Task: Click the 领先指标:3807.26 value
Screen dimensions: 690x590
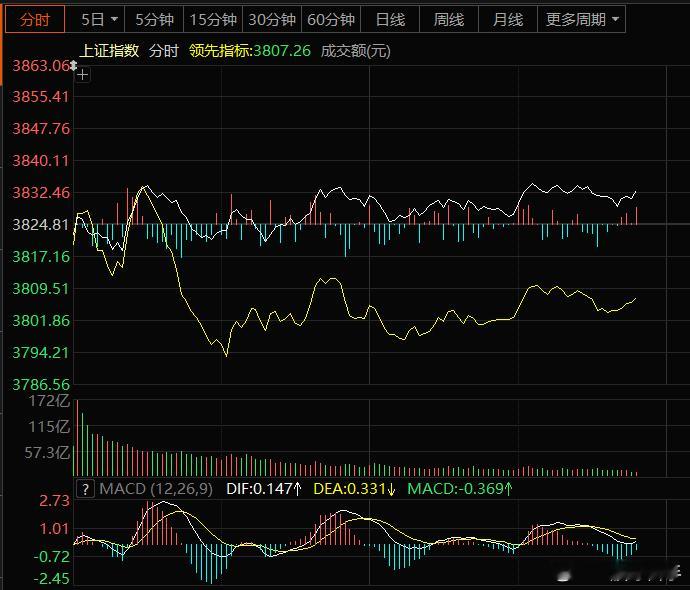Action: click(x=250, y=51)
